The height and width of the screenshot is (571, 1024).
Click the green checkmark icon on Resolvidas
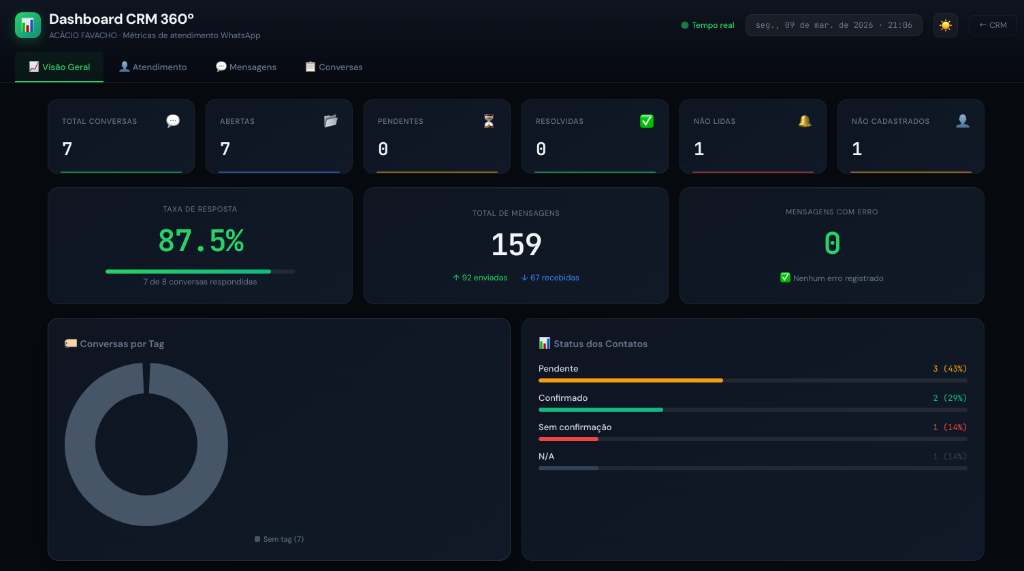[x=647, y=121]
